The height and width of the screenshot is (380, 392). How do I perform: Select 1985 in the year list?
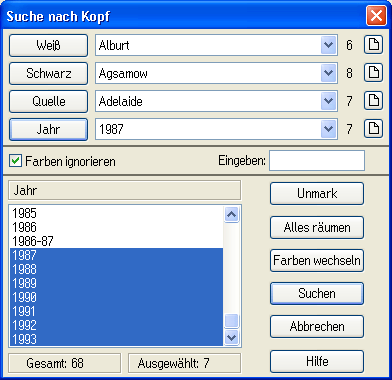(116, 213)
